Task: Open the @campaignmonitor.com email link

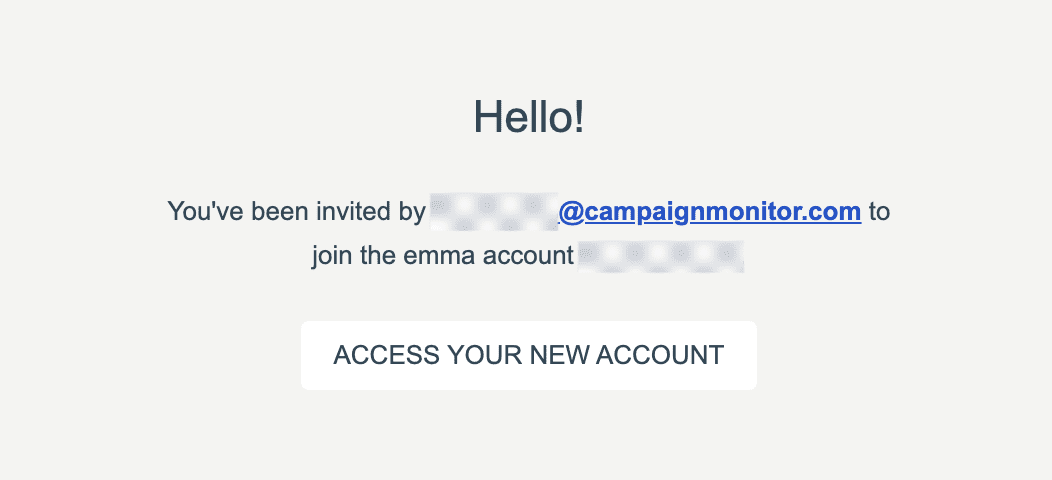Action: (710, 211)
